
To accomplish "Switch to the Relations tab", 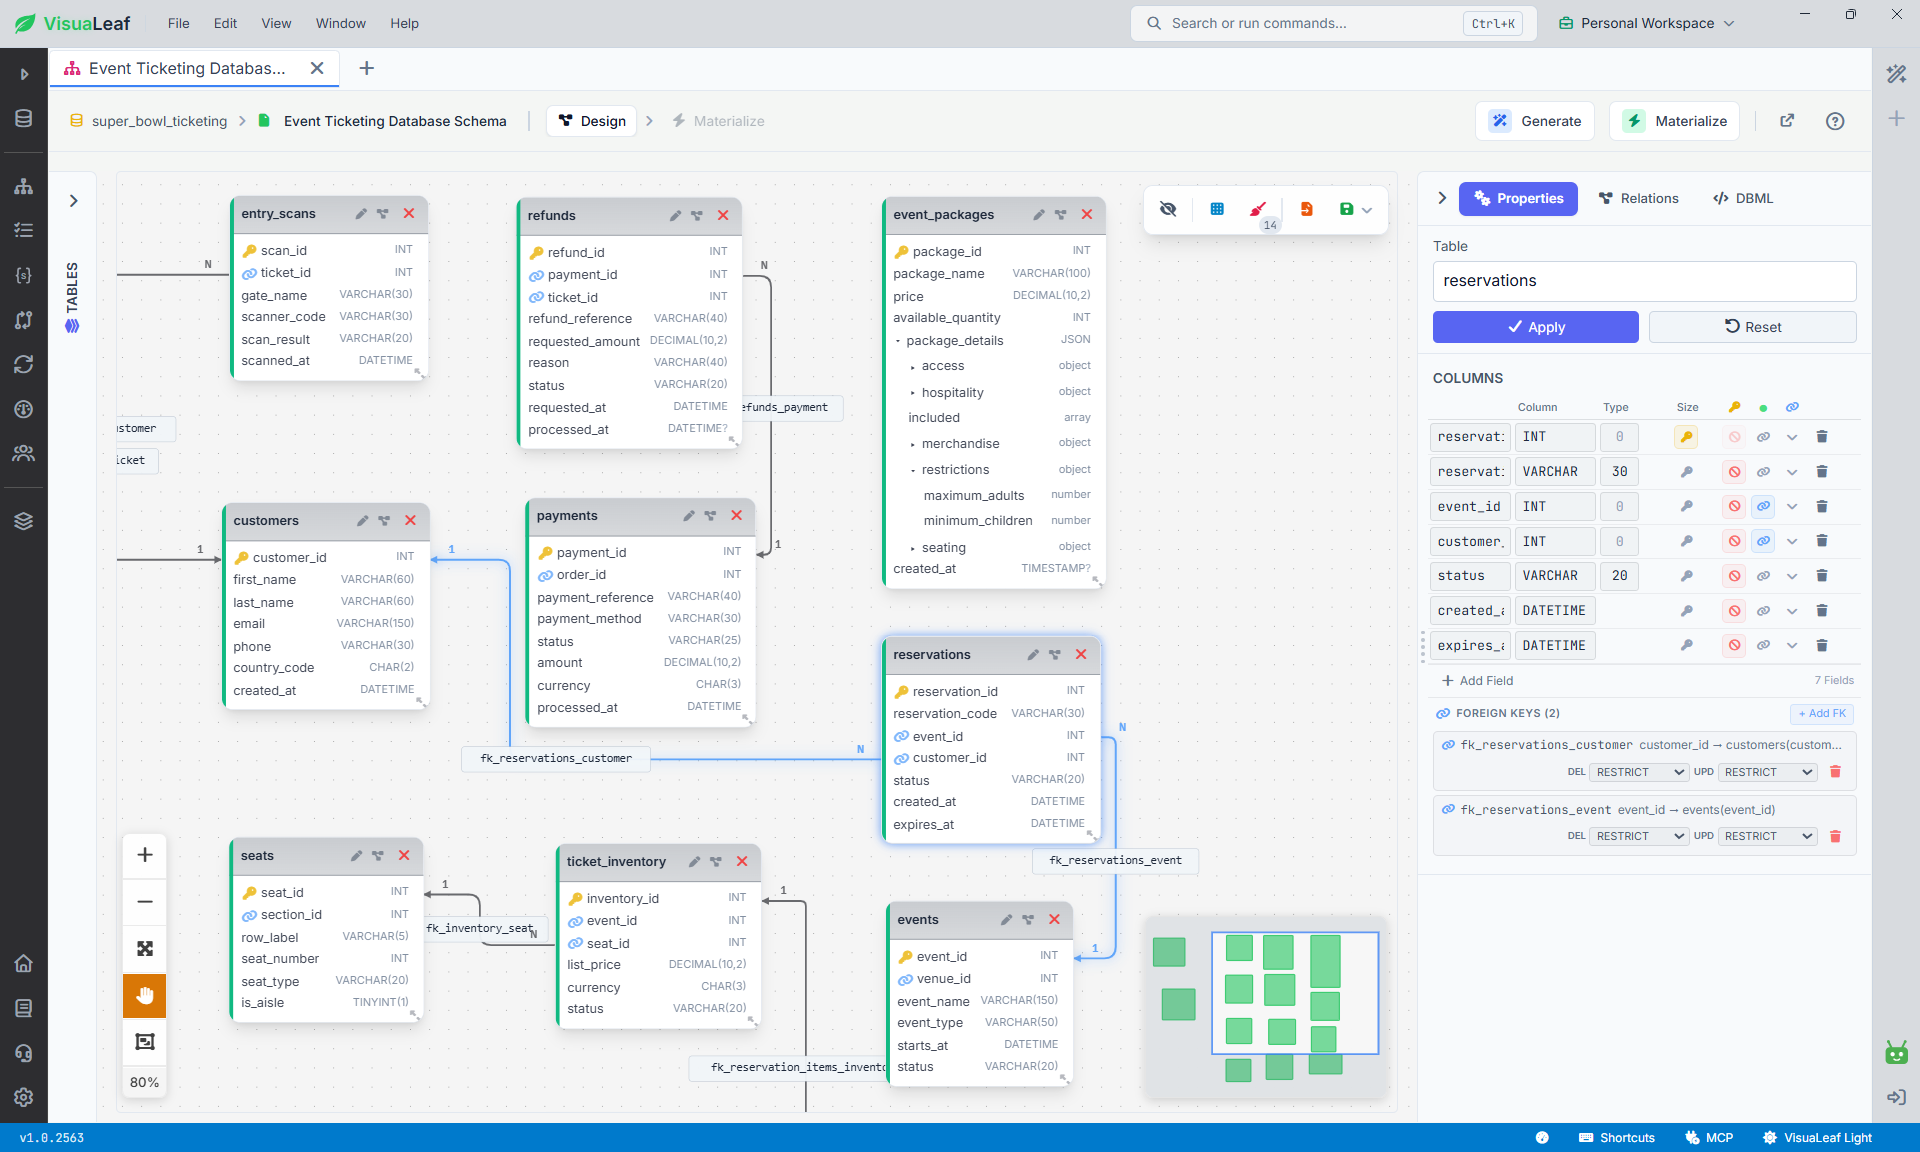I will point(1639,199).
